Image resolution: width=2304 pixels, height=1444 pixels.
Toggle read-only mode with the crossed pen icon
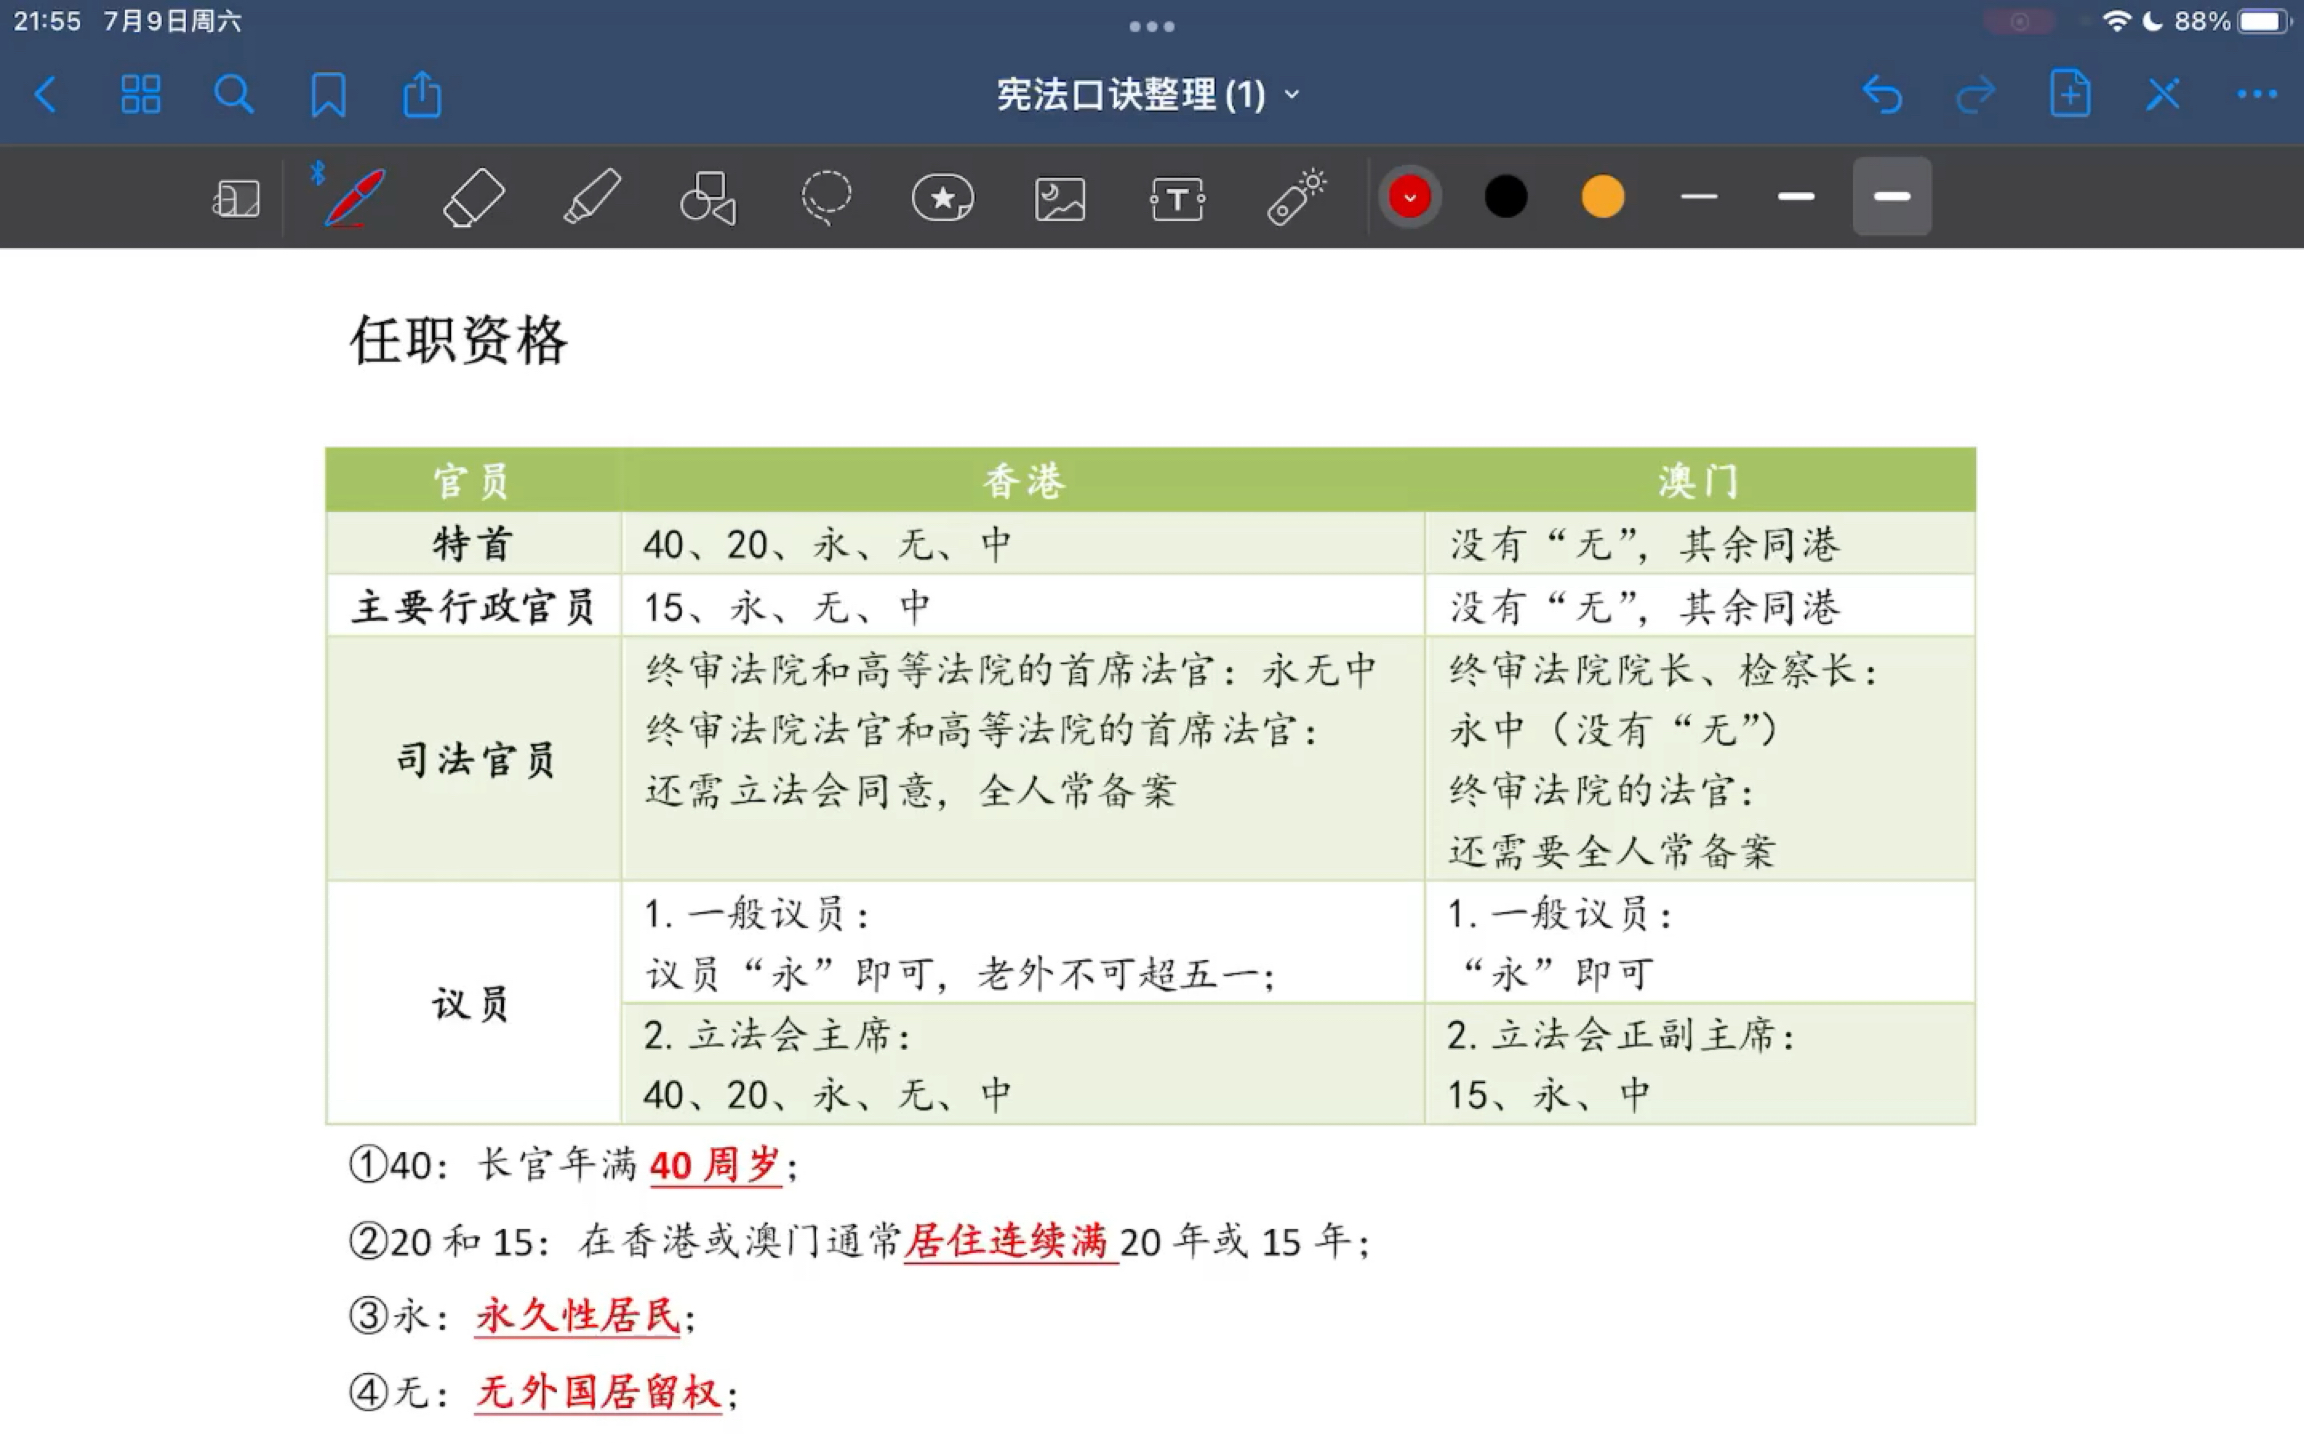pyautogui.click(x=2163, y=95)
